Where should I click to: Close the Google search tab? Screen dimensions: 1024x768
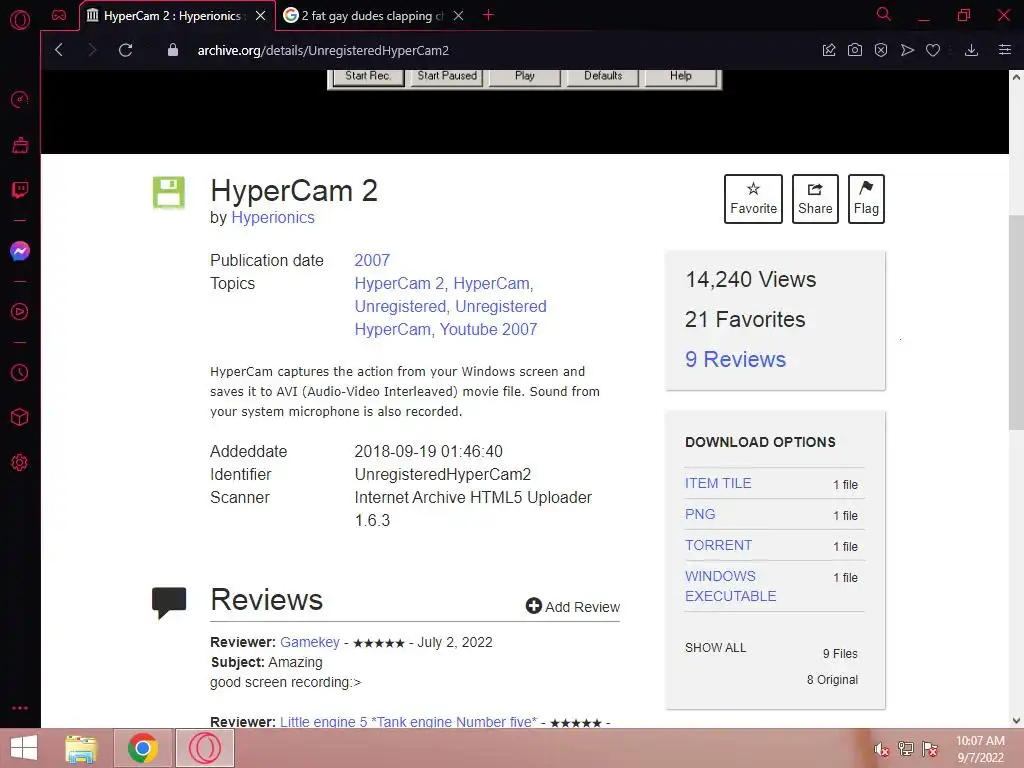coord(458,16)
